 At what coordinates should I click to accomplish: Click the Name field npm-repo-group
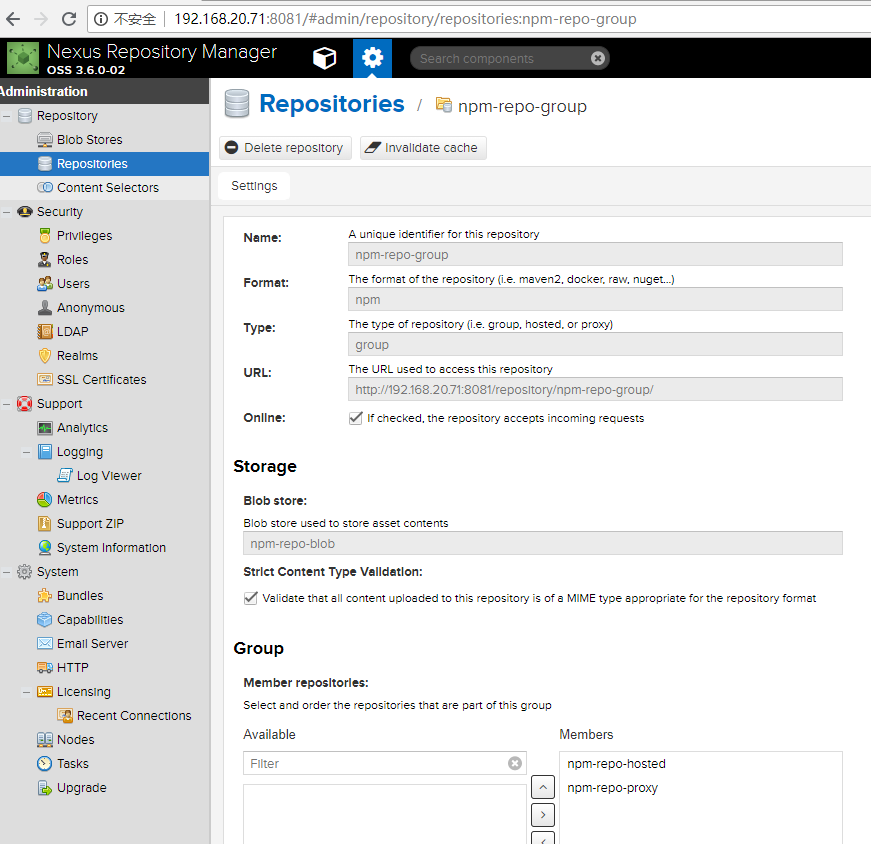pyautogui.click(x=595, y=254)
